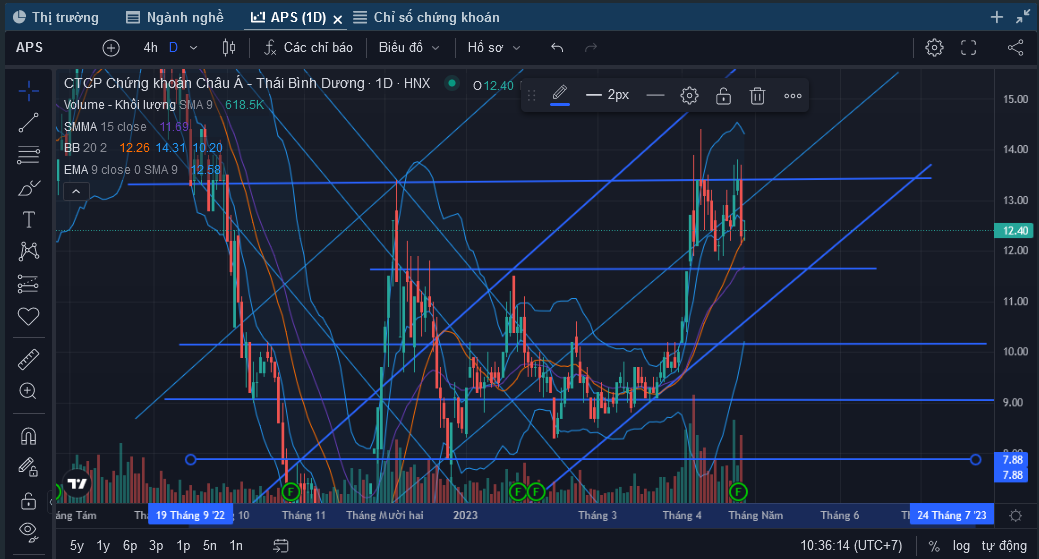Undo the last chart action
Viewport: 1039px width, 559px height.
point(557,48)
